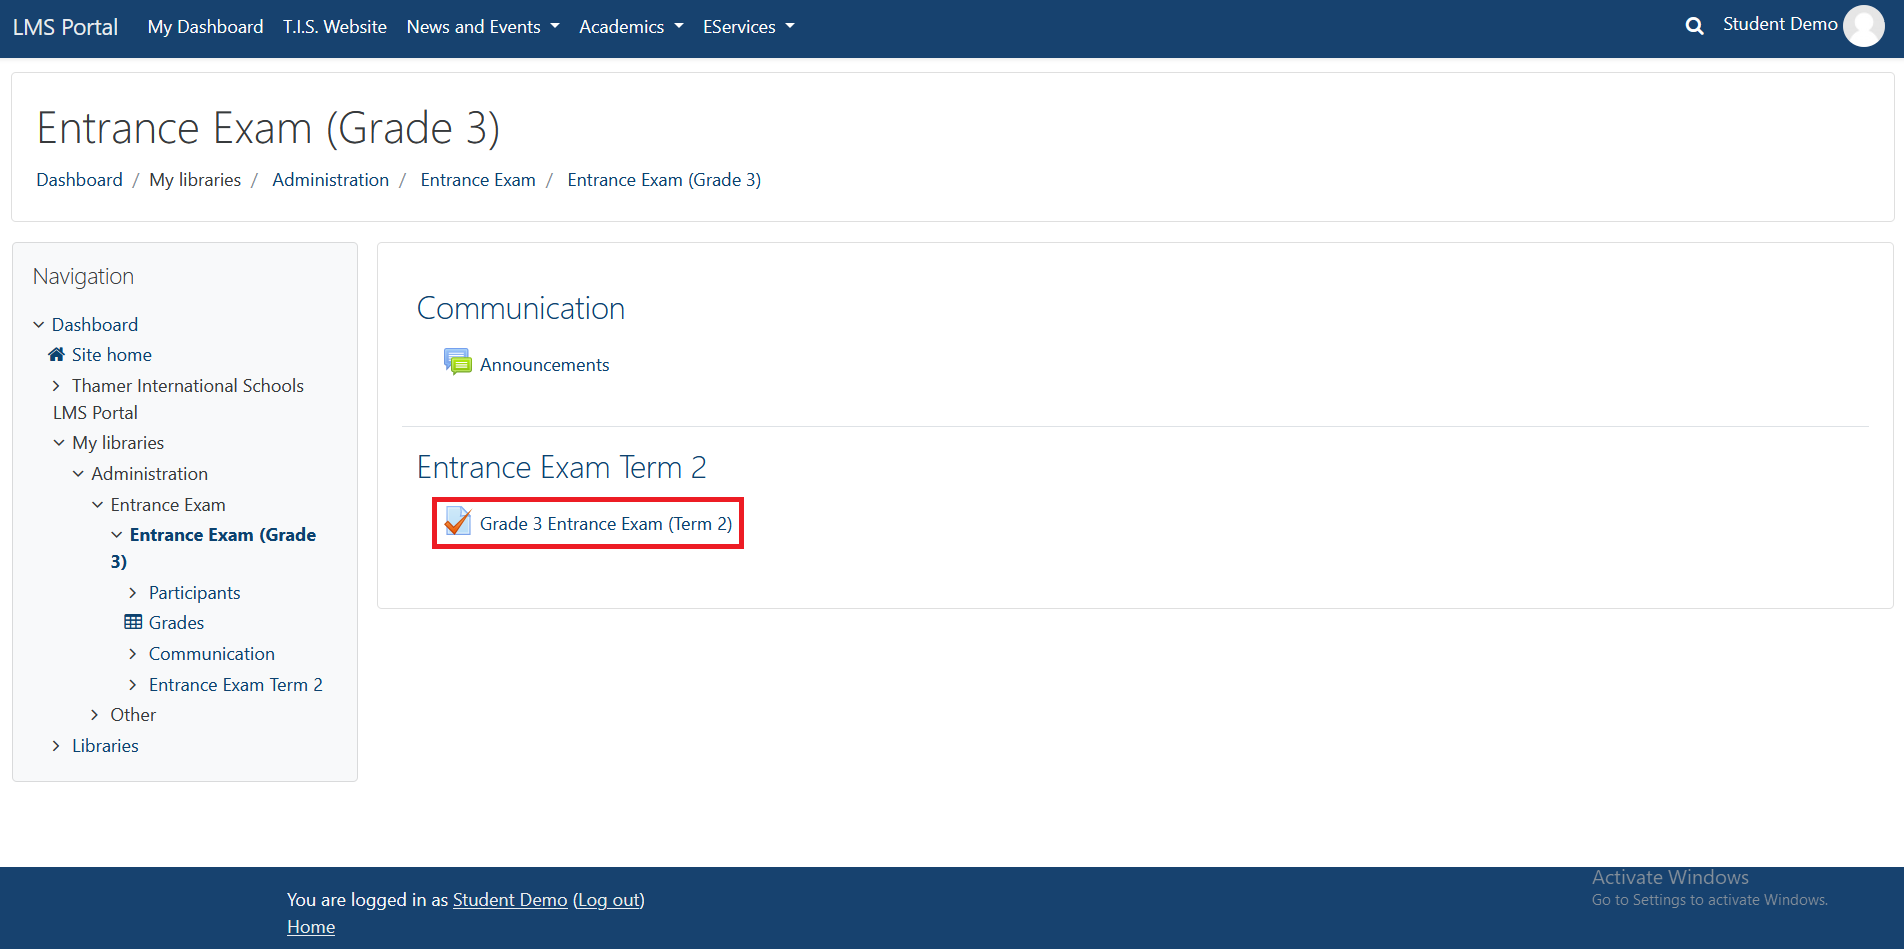Viewport: 1904px width, 949px height.
Task: Click the Grades table icon in navigation
Action: tap(133, 622)
